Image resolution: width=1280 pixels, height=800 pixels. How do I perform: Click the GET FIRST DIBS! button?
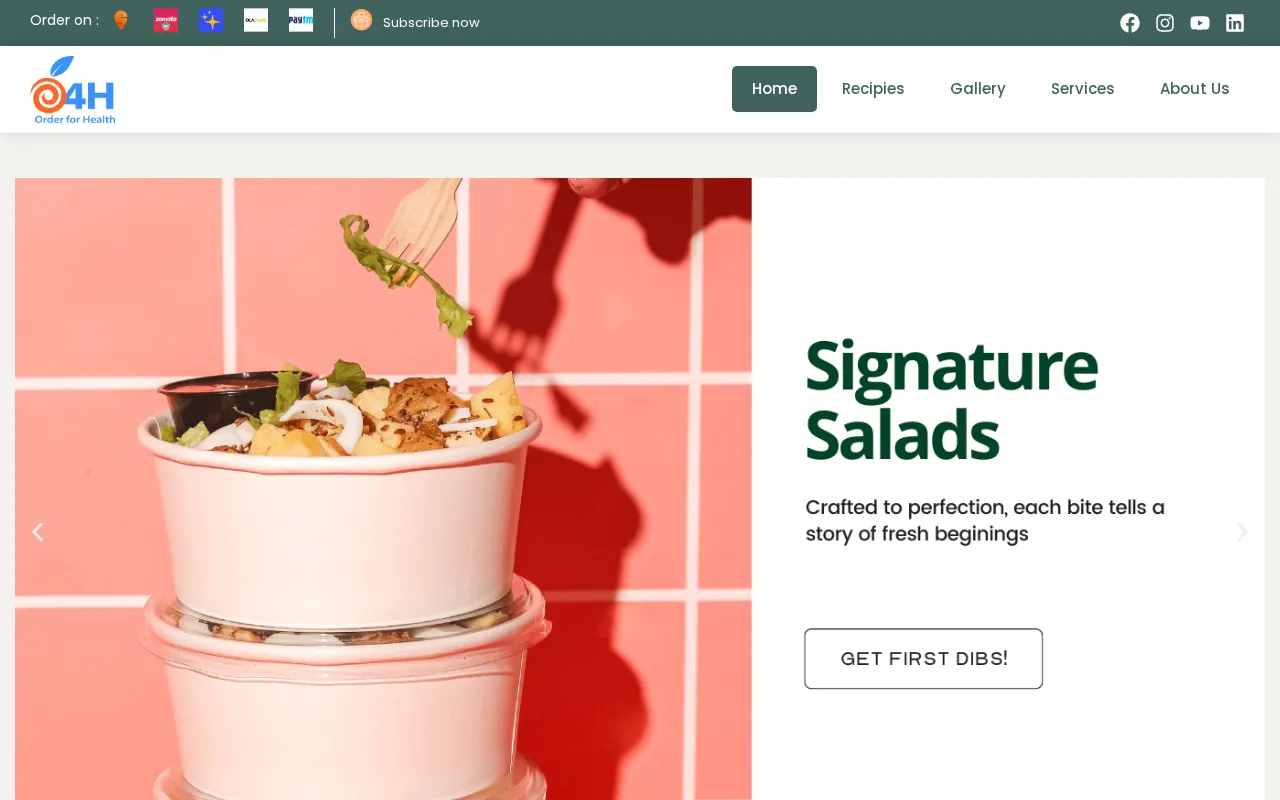(x=924, y=659)
